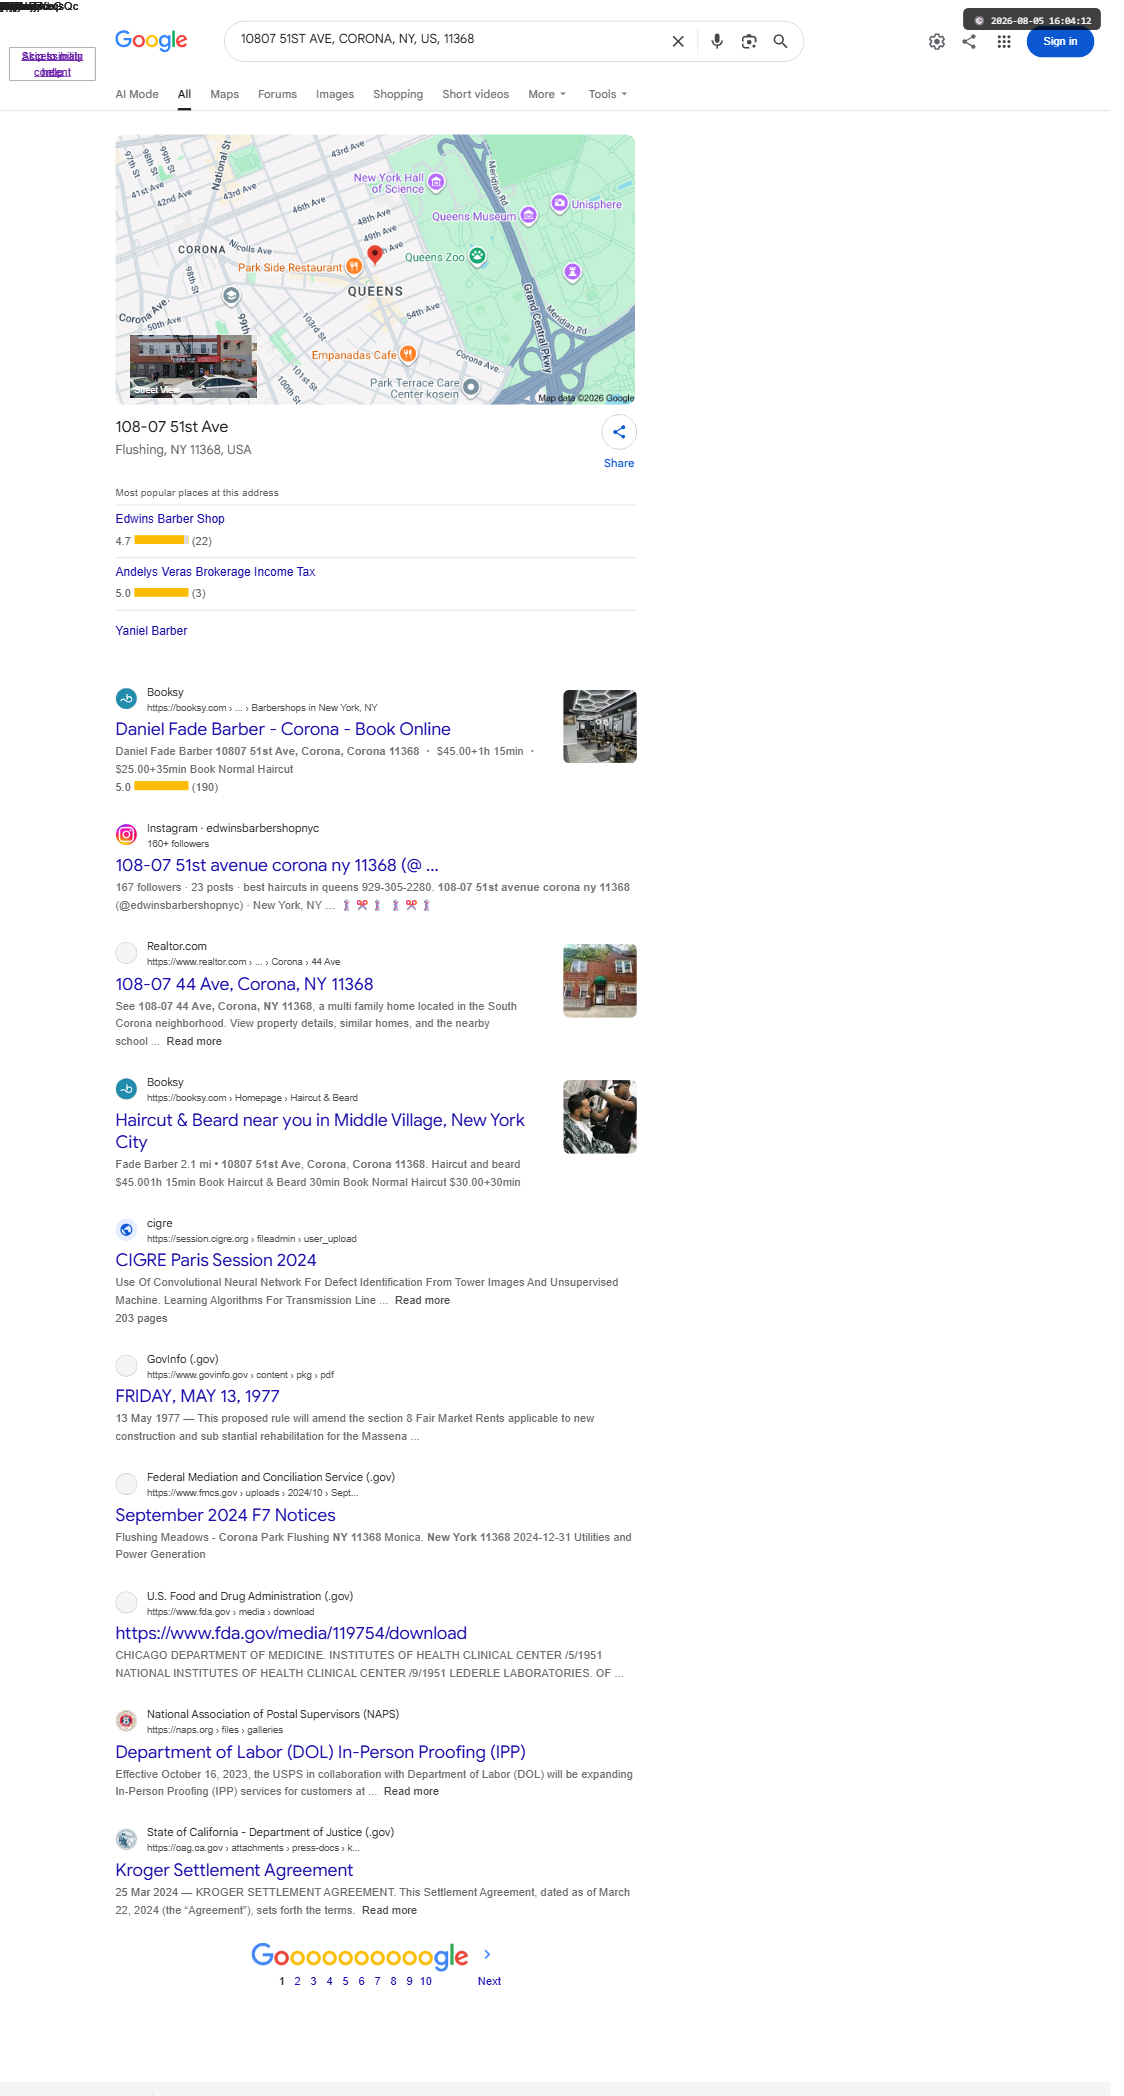
Task: Select Park Terrace Care Center marker
Action: (471, 387)
